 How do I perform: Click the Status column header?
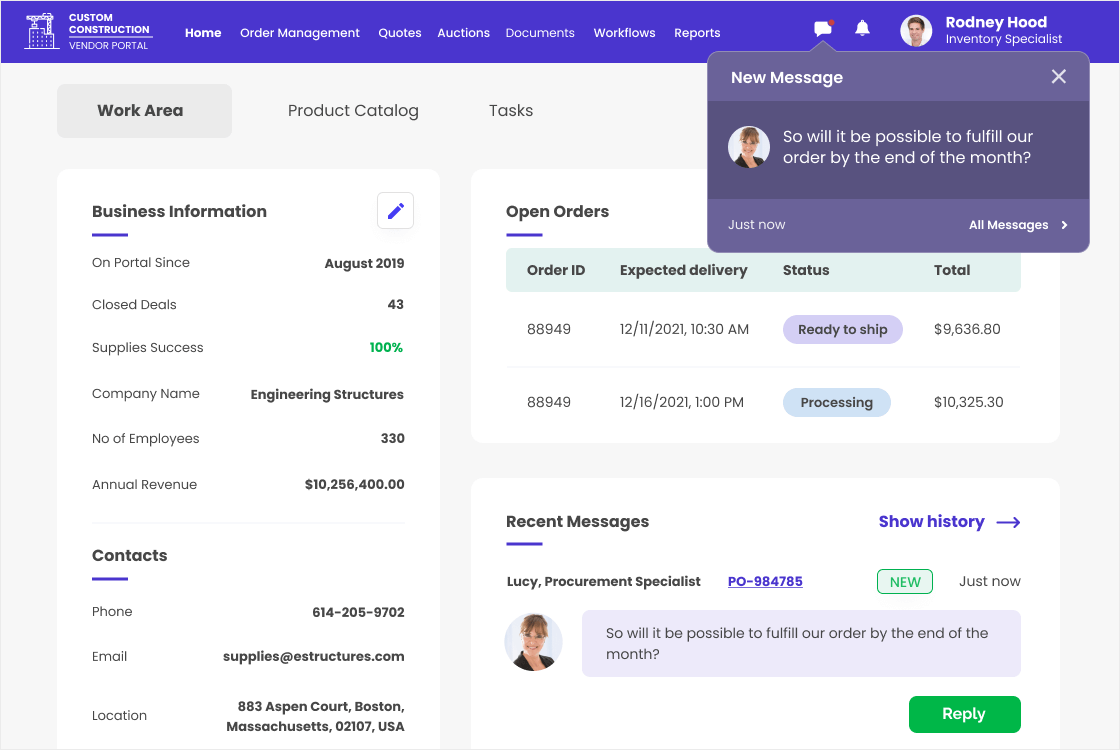(806, 270)
